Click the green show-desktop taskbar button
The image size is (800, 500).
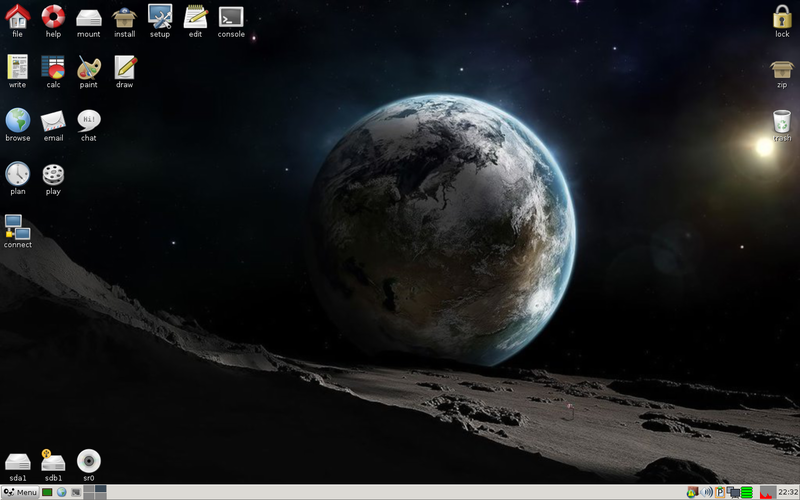(x=47, y=492)
